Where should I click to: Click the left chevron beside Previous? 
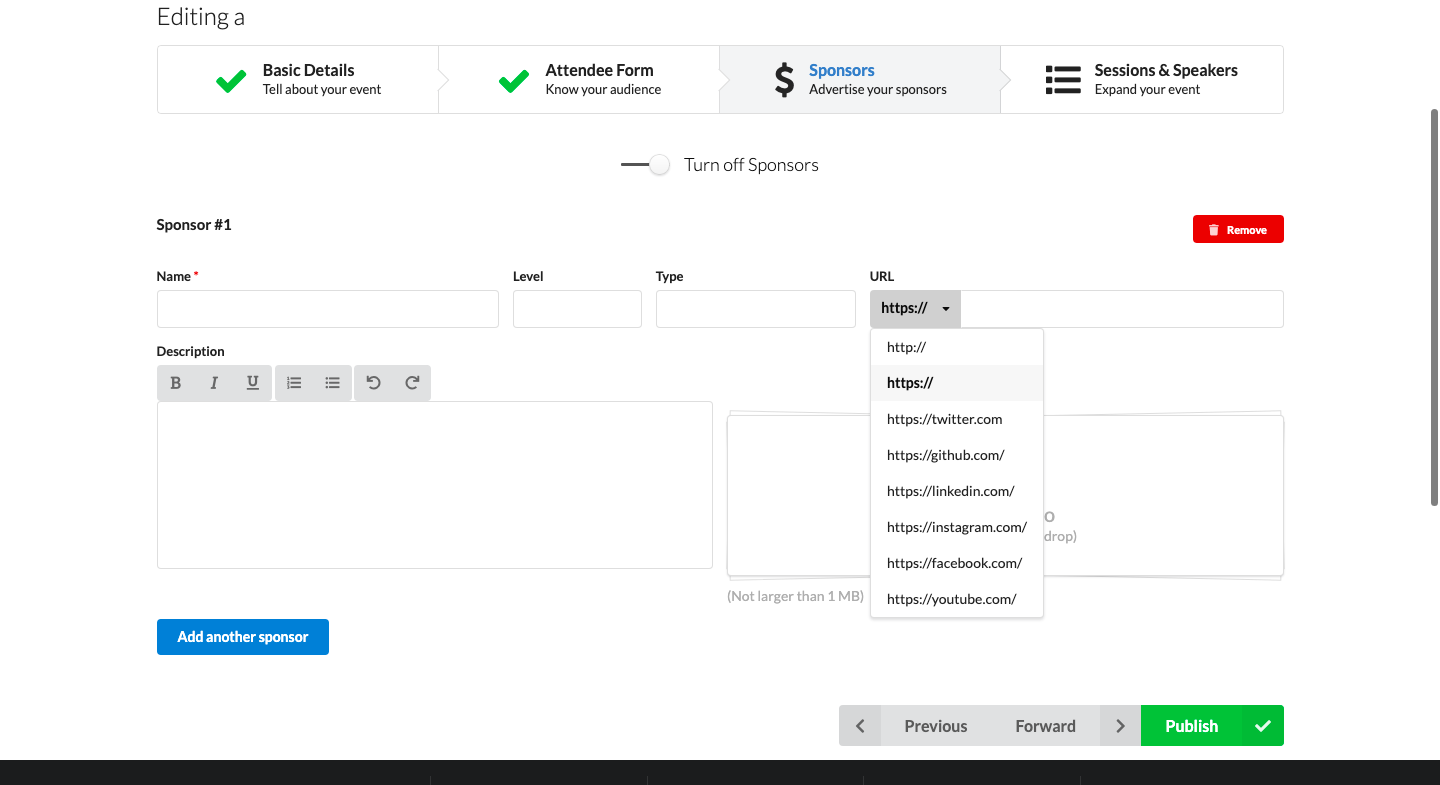pos(860,726)
